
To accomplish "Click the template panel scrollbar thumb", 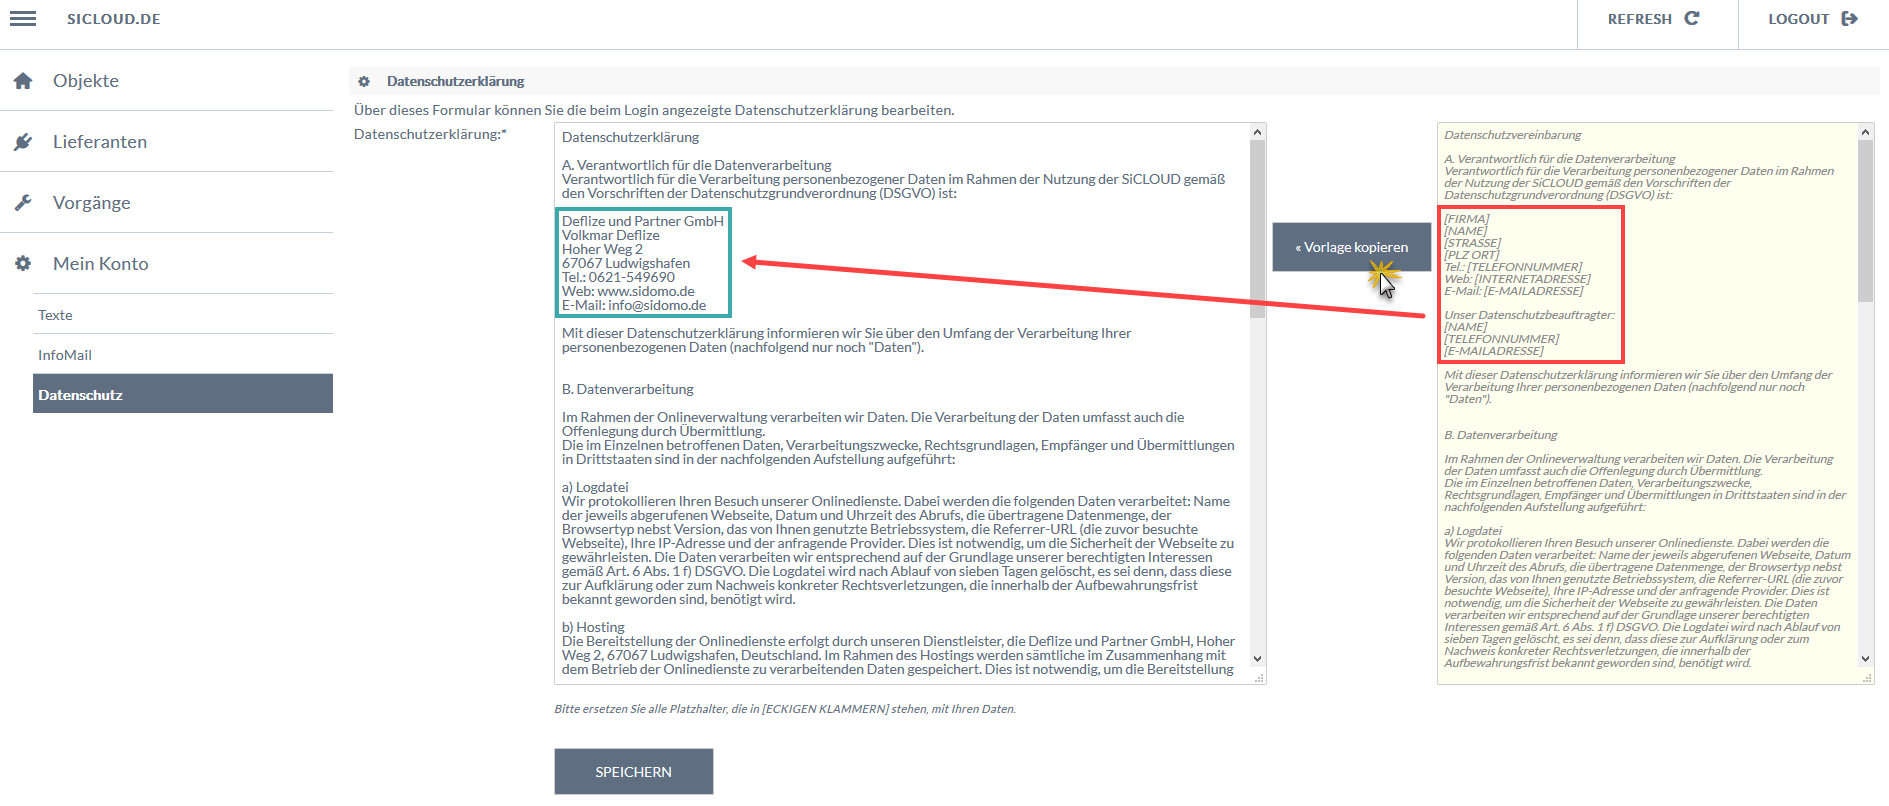I will (x=1865, y=220).
